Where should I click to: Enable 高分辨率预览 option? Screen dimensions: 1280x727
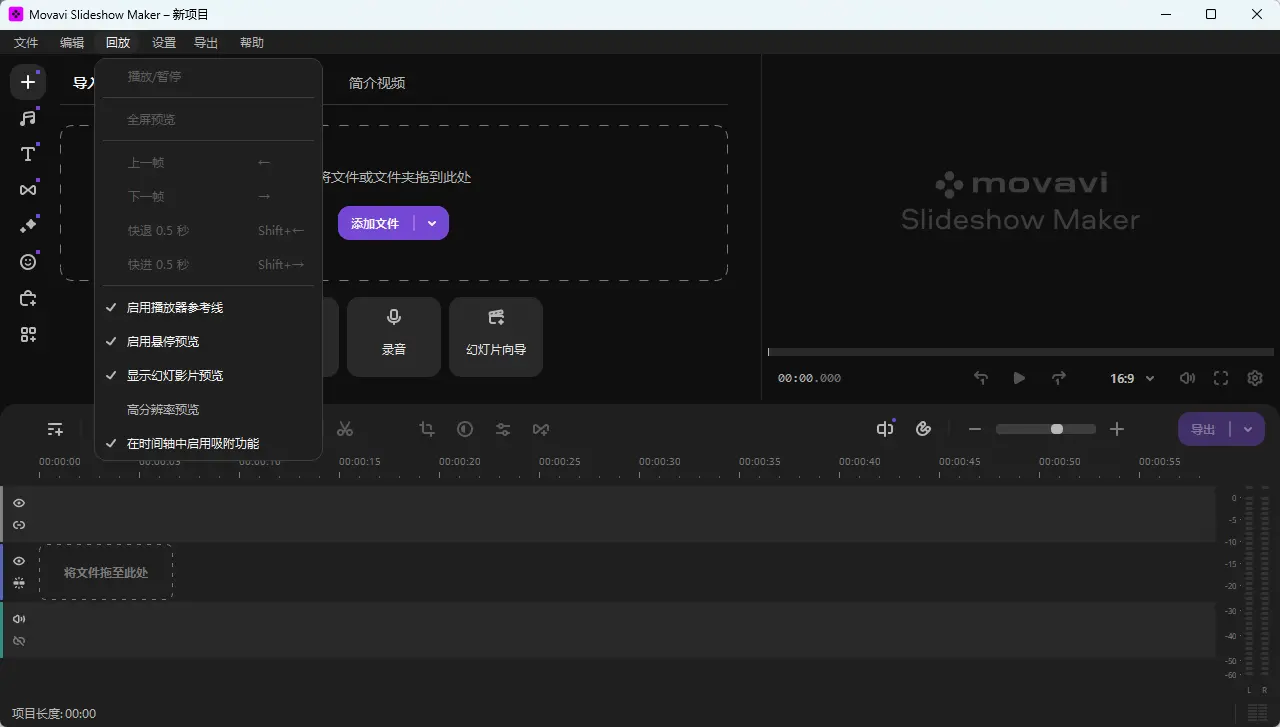pyautogui.click(x=208, y=410)
